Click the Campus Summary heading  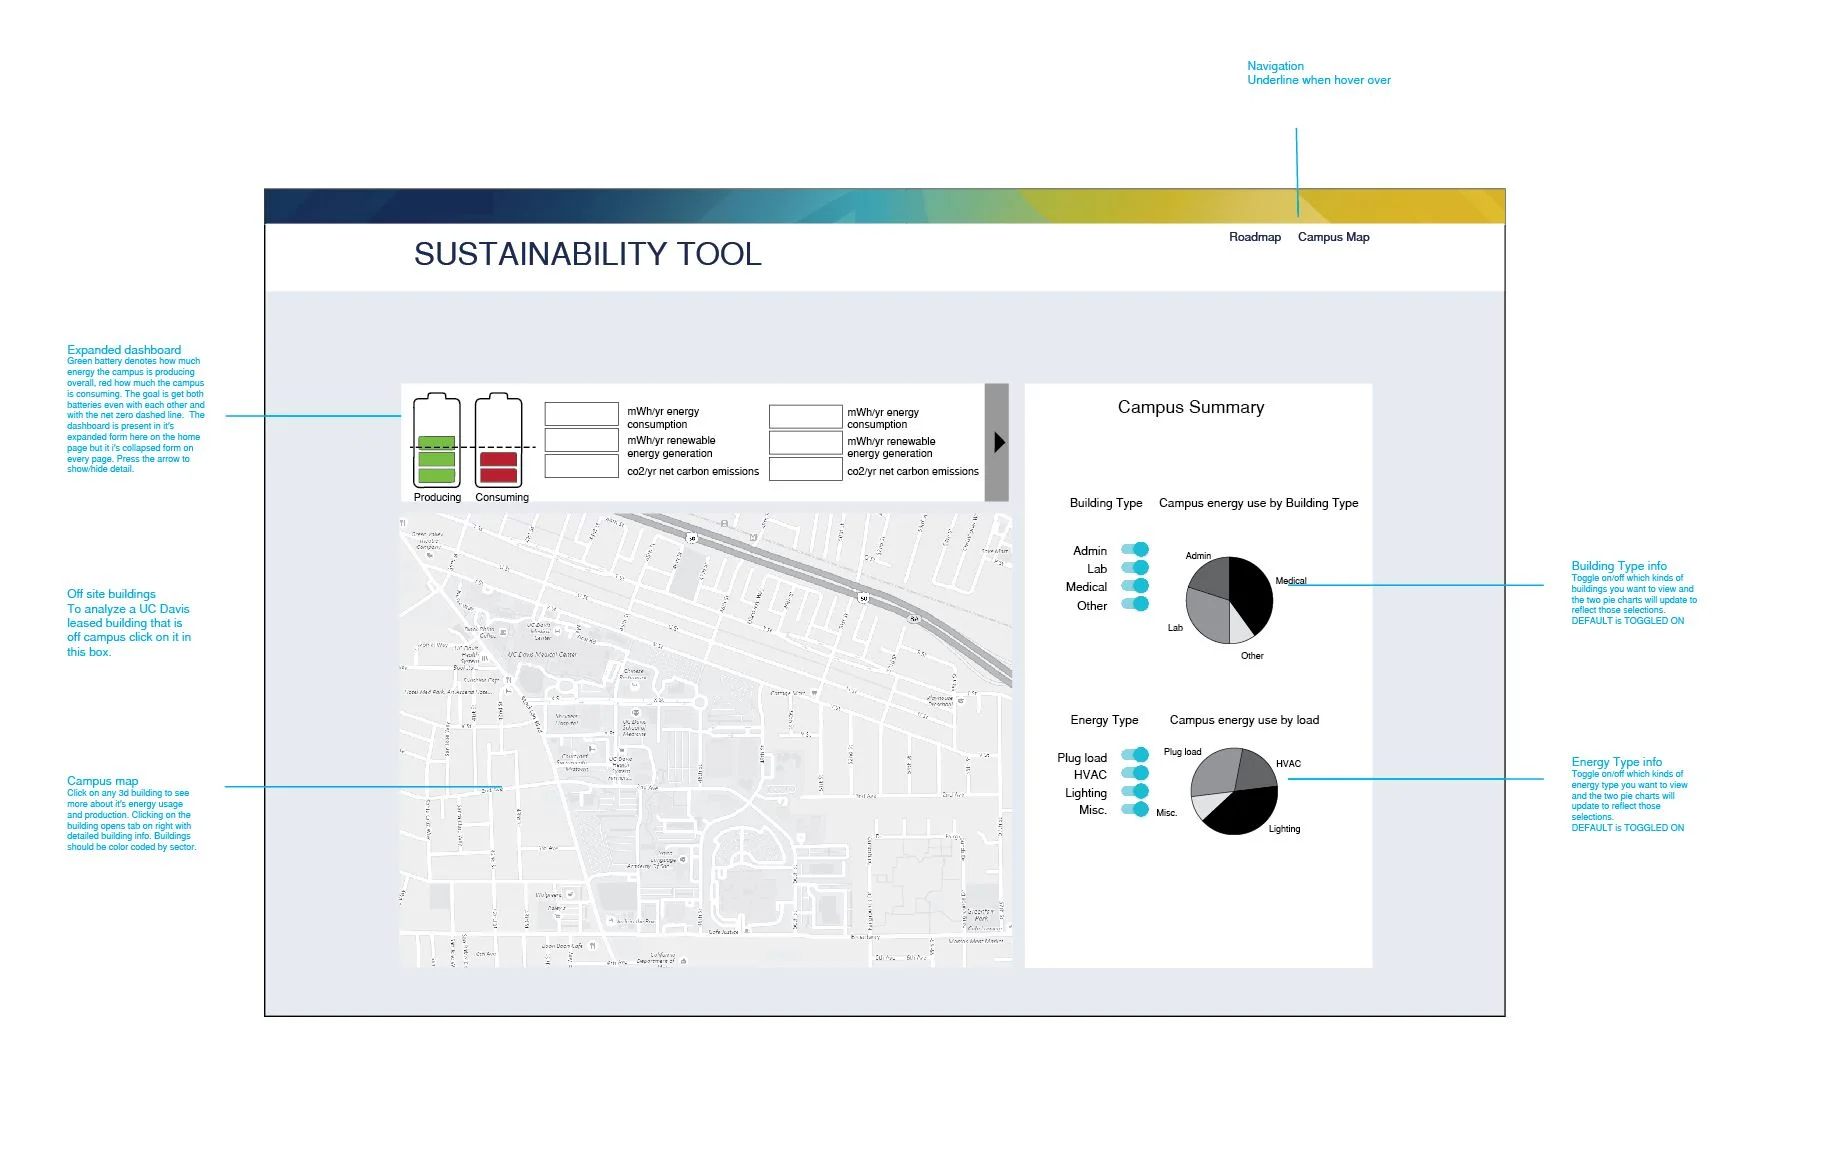point(1191,407)
